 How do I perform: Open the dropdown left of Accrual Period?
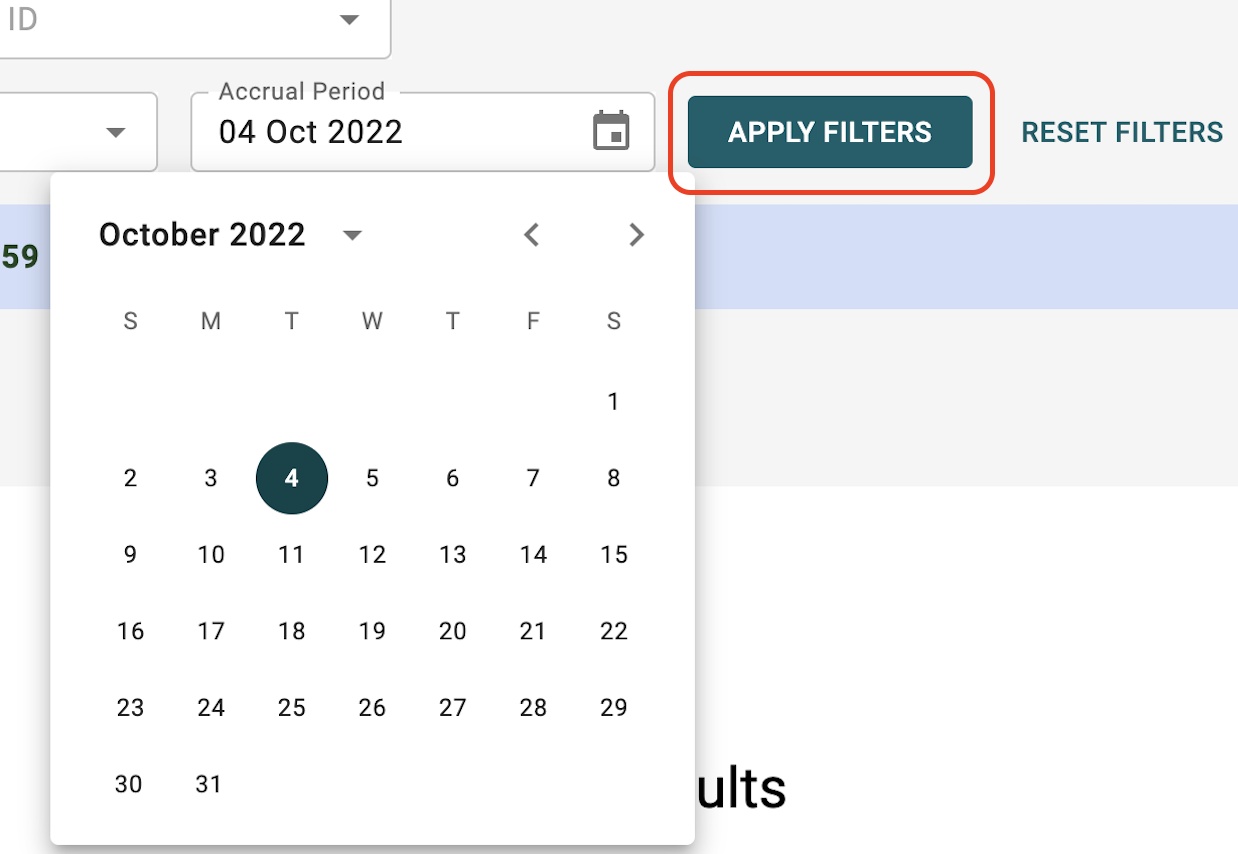tap(116, 132)
